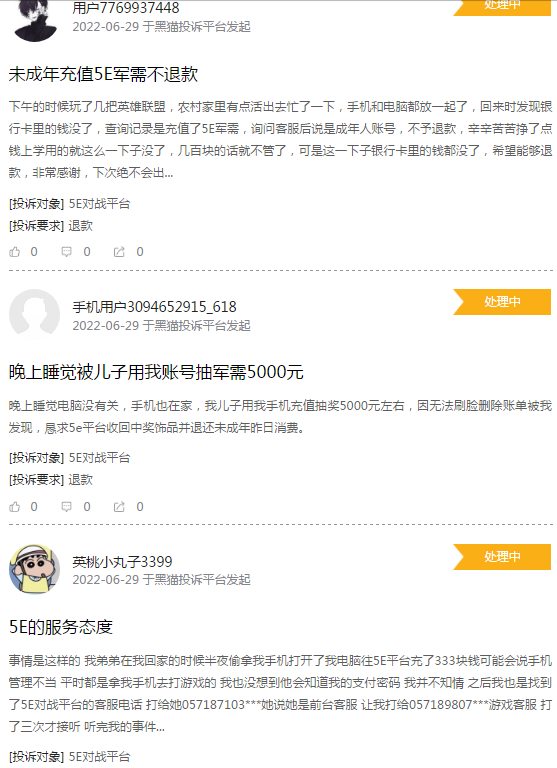Click 处理中 badge on 英桃小丸子3399 complaint
557x768 pixels.
(502, 557)
